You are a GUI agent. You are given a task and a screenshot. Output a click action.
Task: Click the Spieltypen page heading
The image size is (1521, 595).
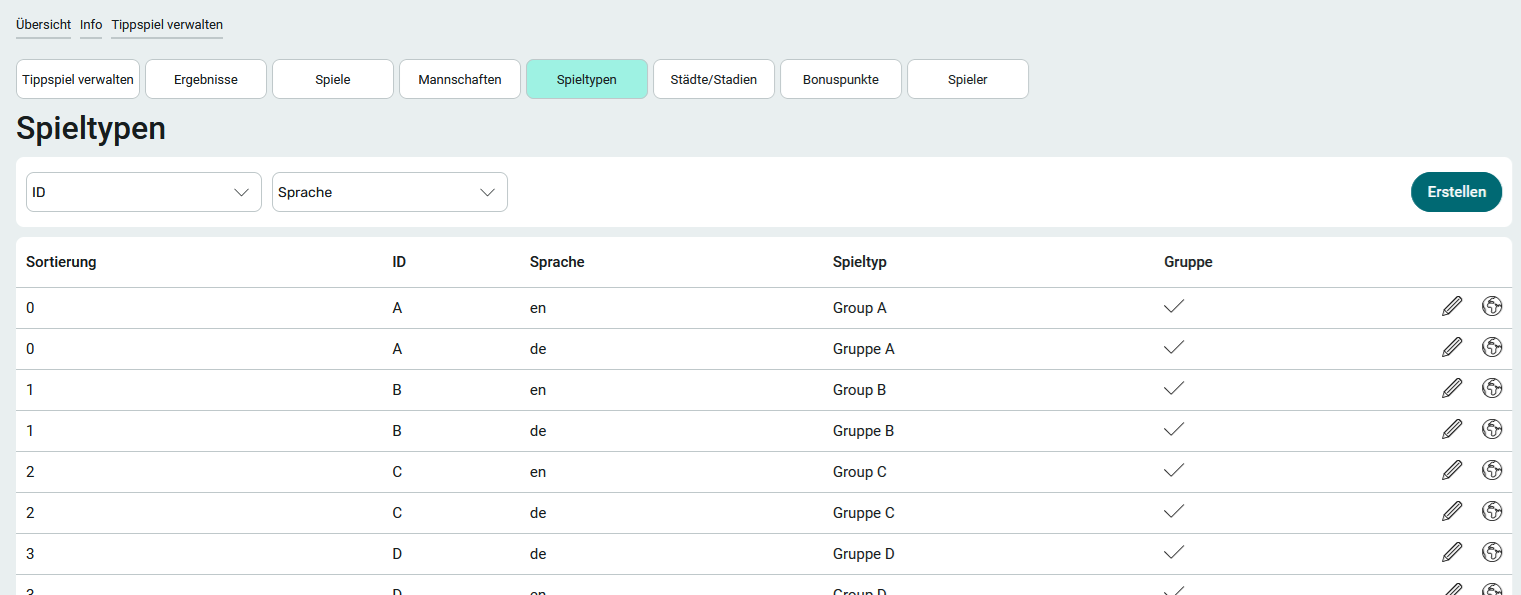(91, 129)
